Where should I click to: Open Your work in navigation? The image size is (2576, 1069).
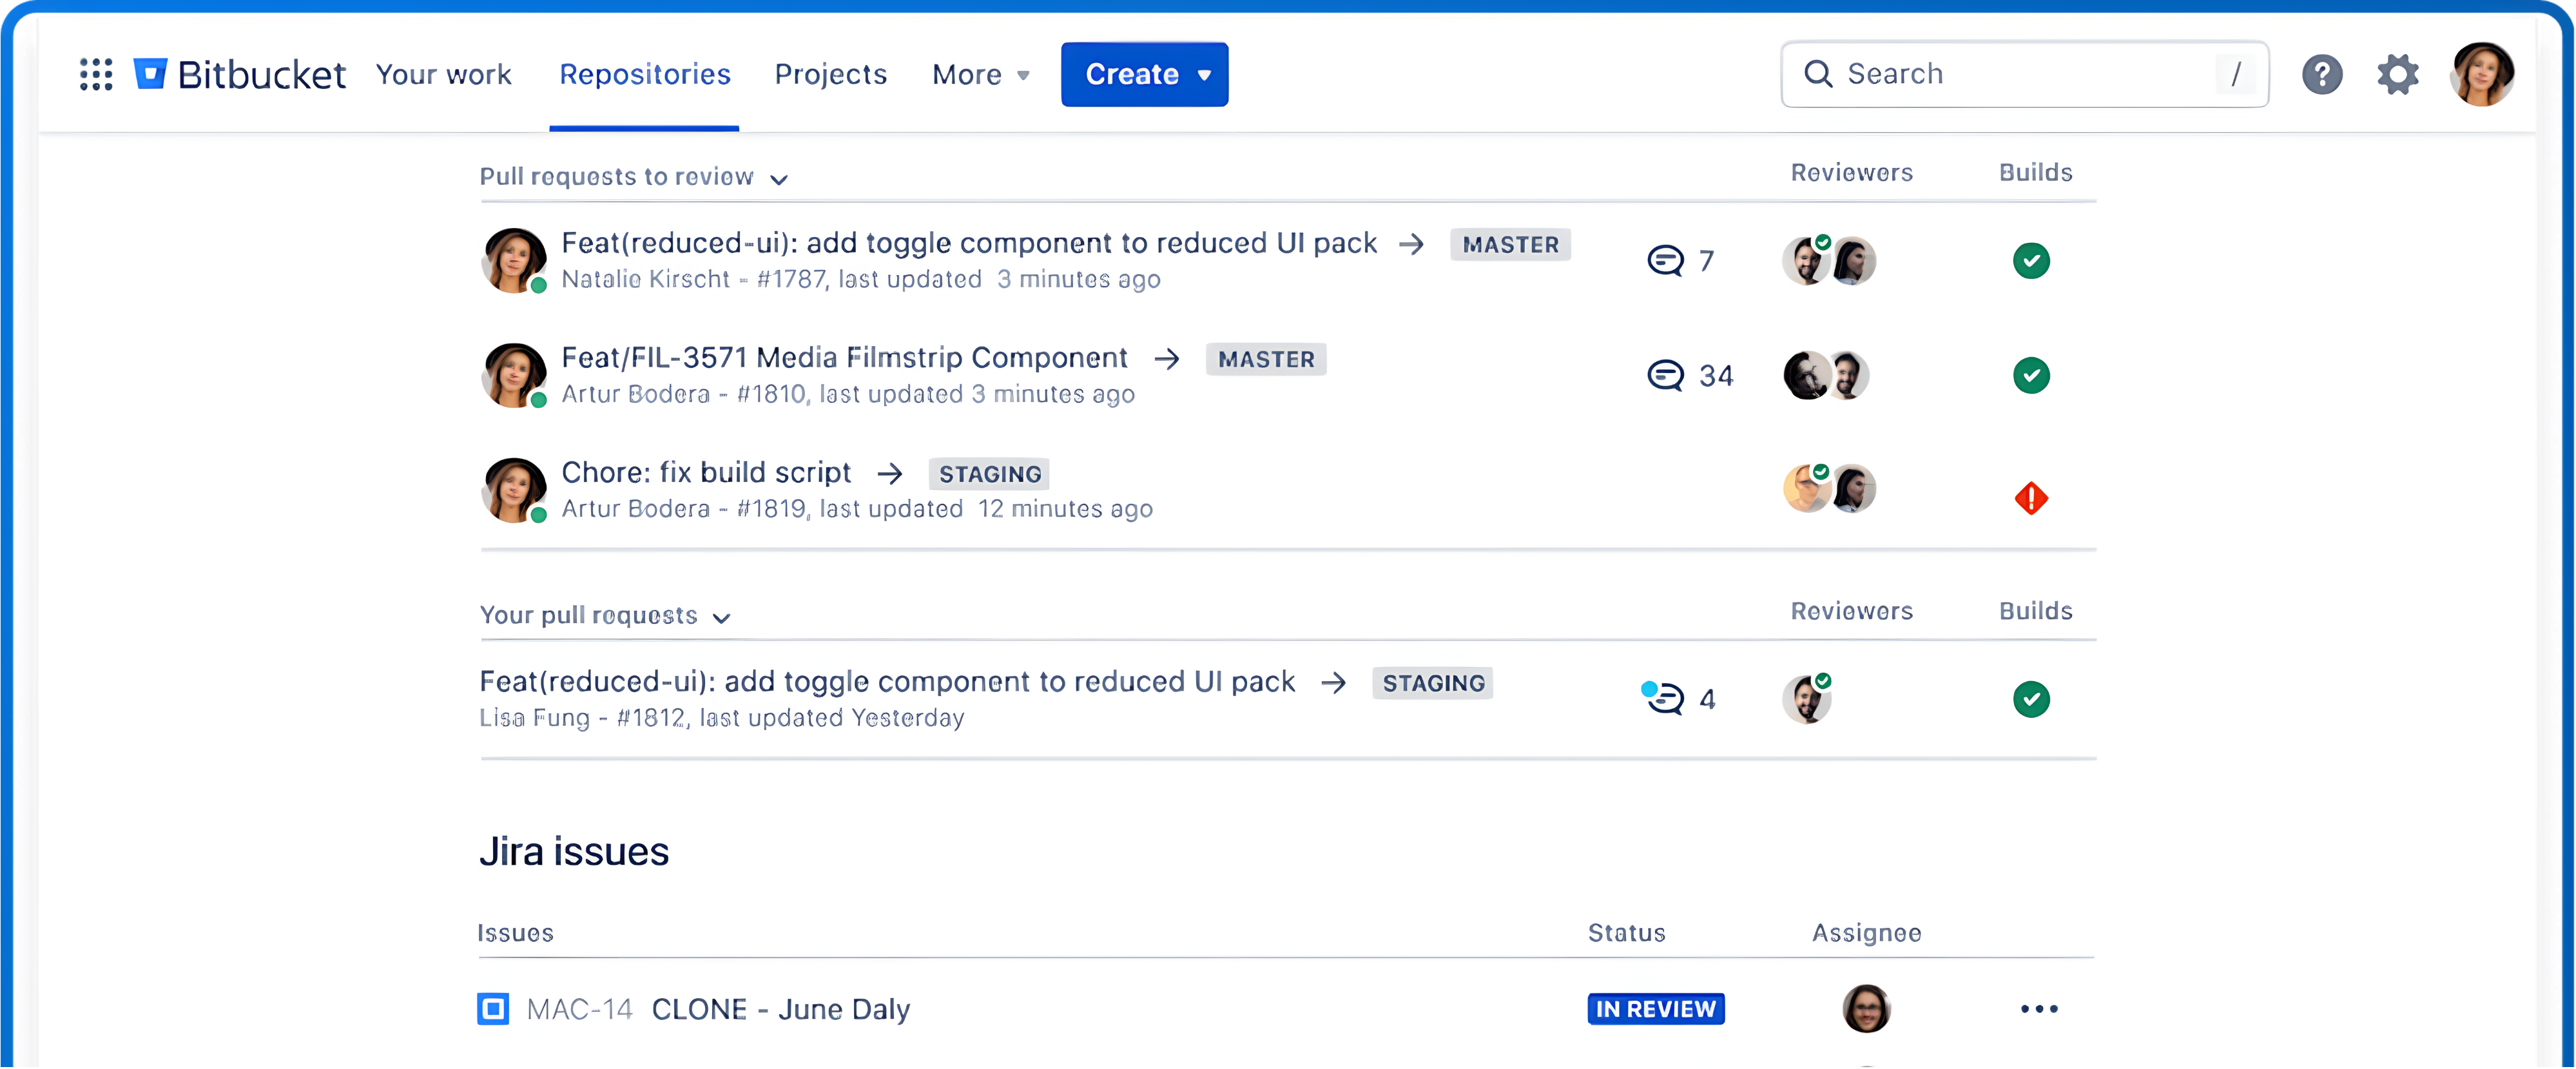(x=443, y=75)
